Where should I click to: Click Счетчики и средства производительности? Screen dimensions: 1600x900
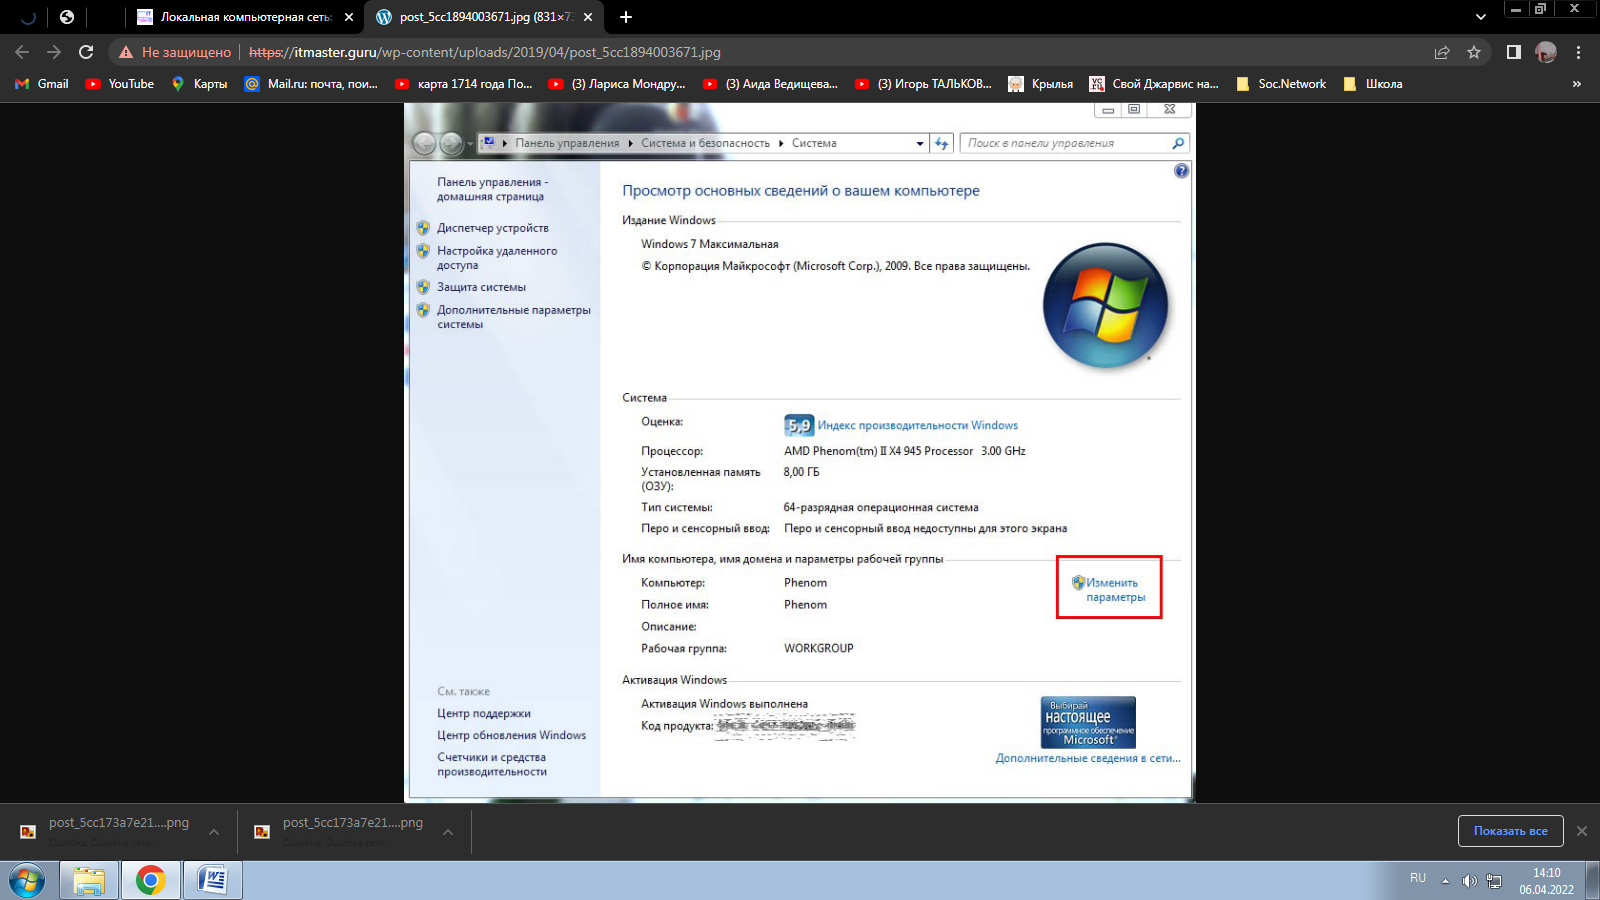(492, 764)
